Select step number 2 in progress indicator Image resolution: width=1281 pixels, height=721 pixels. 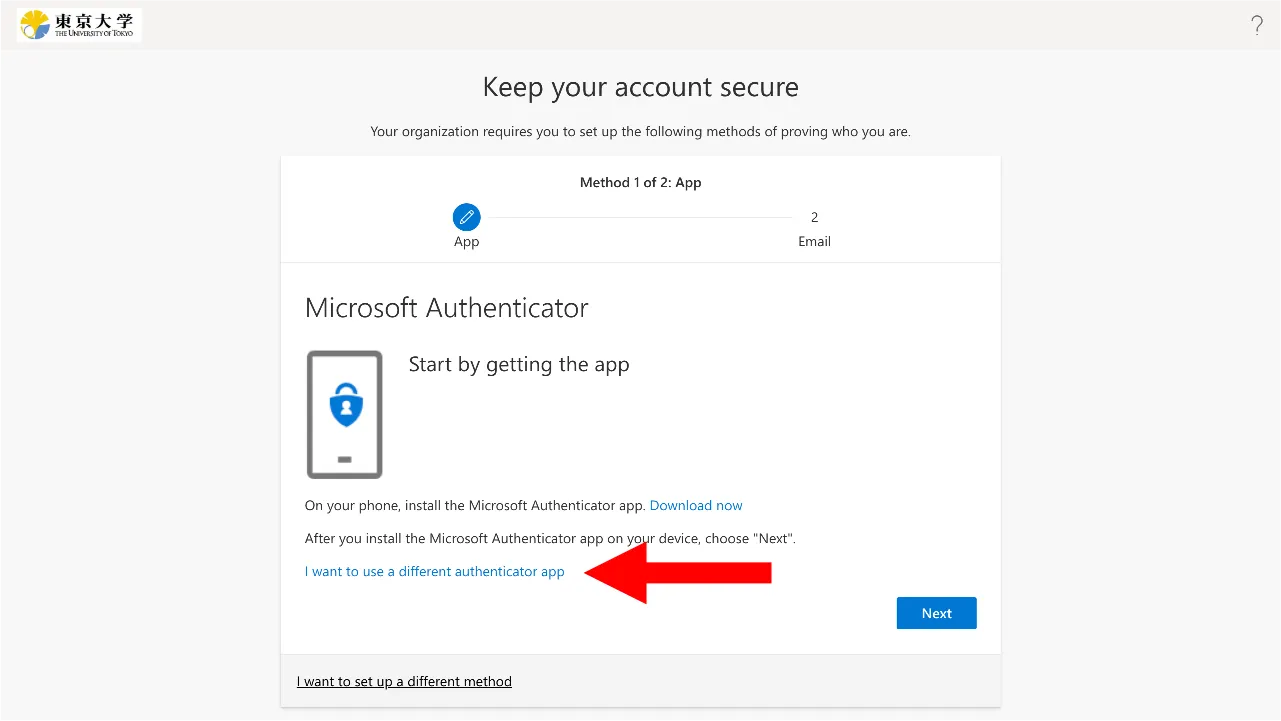click(814, 217)
